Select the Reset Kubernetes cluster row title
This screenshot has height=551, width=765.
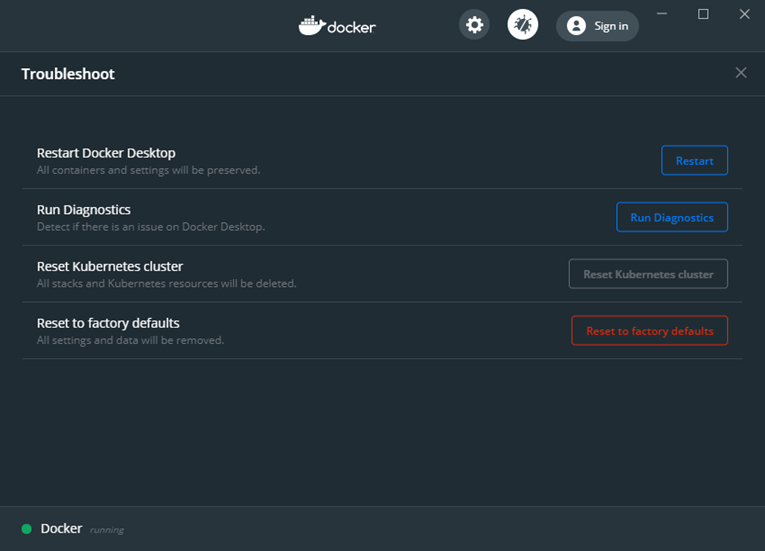click(x=110, y=266)
